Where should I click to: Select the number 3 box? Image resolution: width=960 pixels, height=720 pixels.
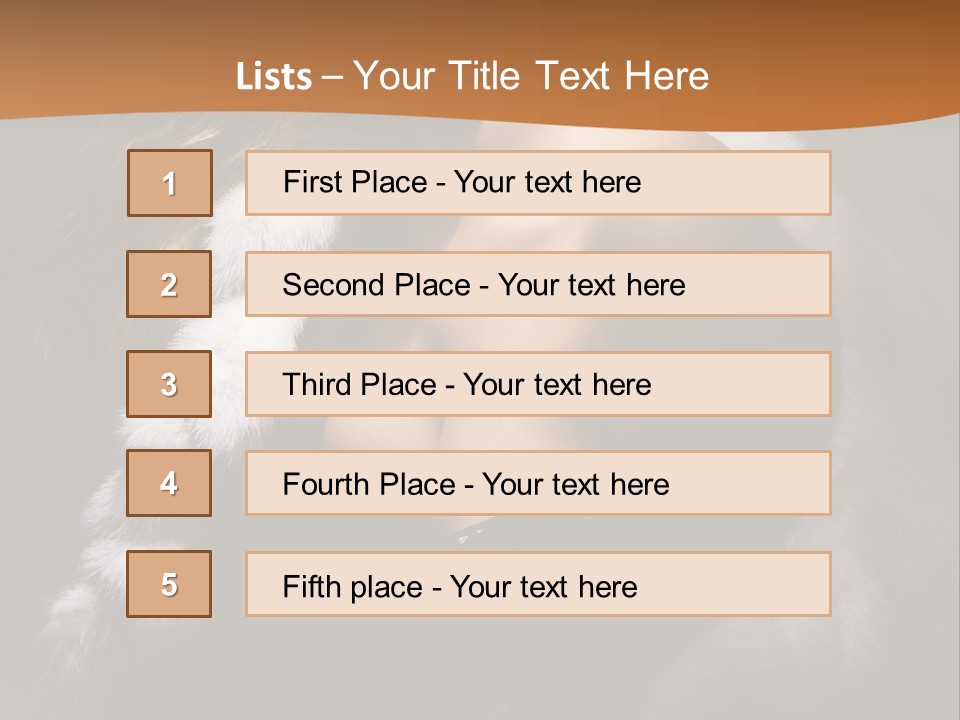point(169,384)
